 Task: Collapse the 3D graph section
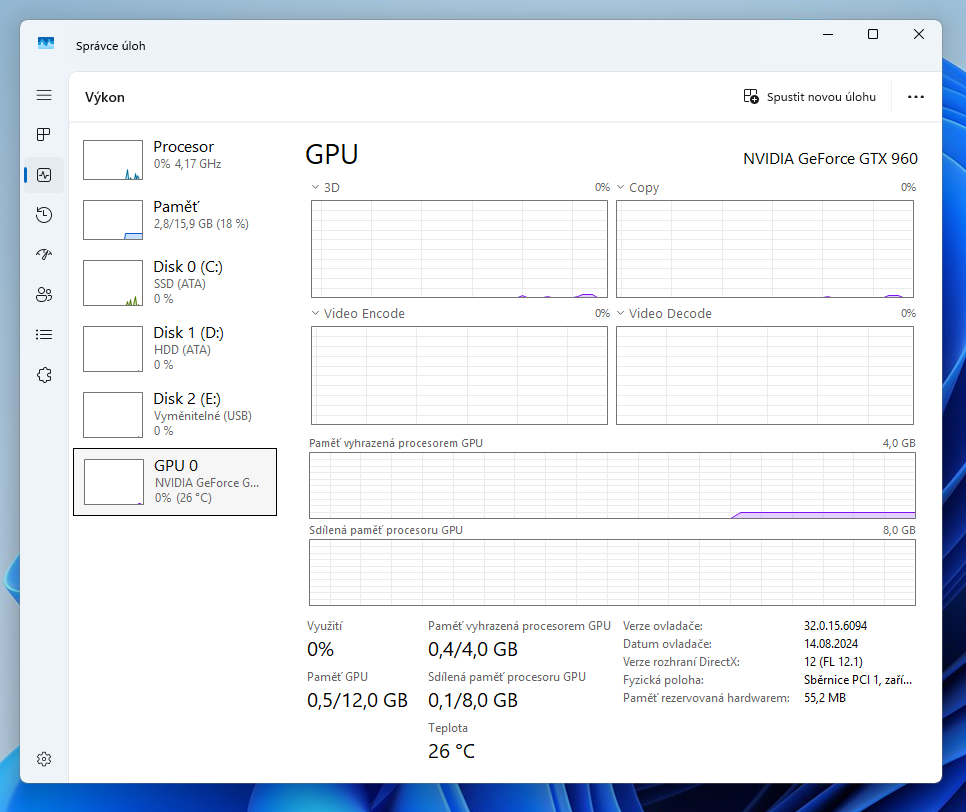315,187
